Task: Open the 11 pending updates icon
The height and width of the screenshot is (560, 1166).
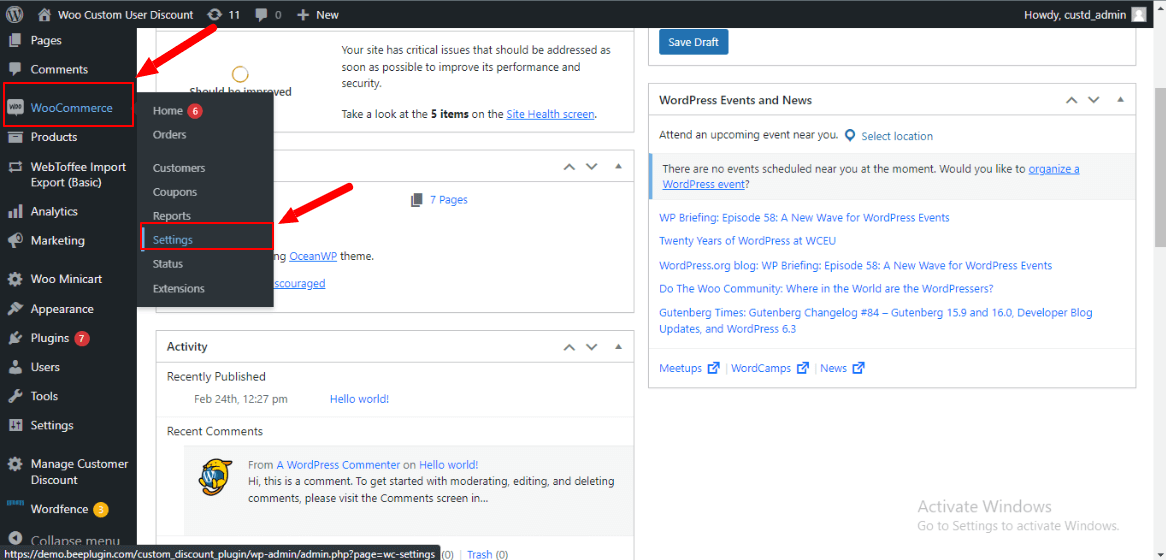Action: click(224, 14)
